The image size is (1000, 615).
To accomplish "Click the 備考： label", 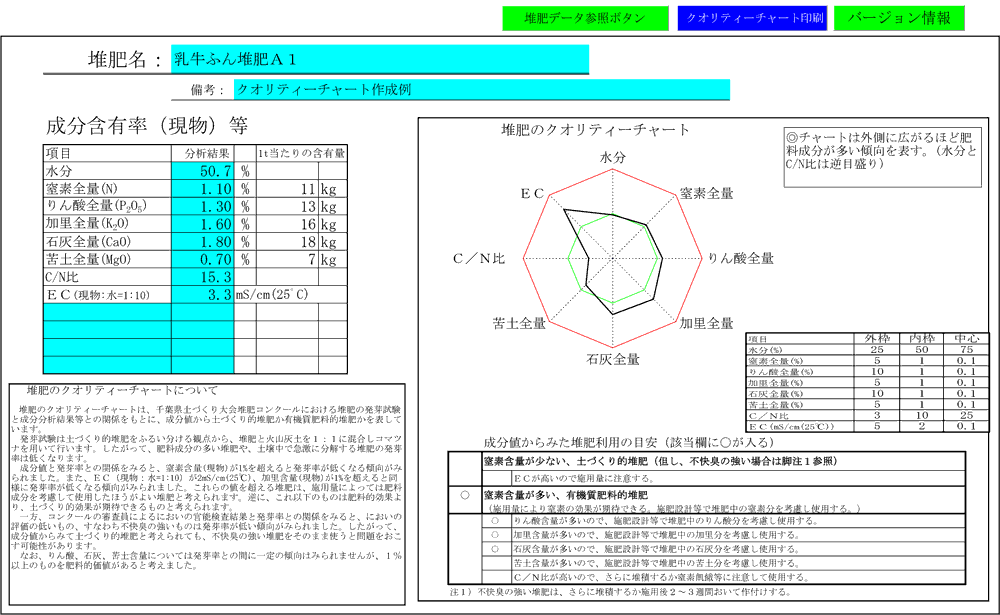I will (208, 90).
